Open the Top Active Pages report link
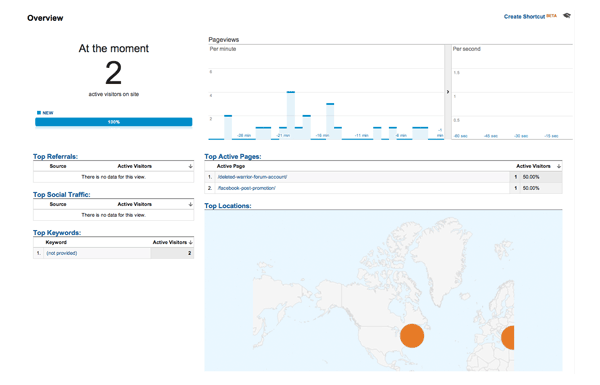The height and width of the screenshot is (385, 600). coord(233,157)
